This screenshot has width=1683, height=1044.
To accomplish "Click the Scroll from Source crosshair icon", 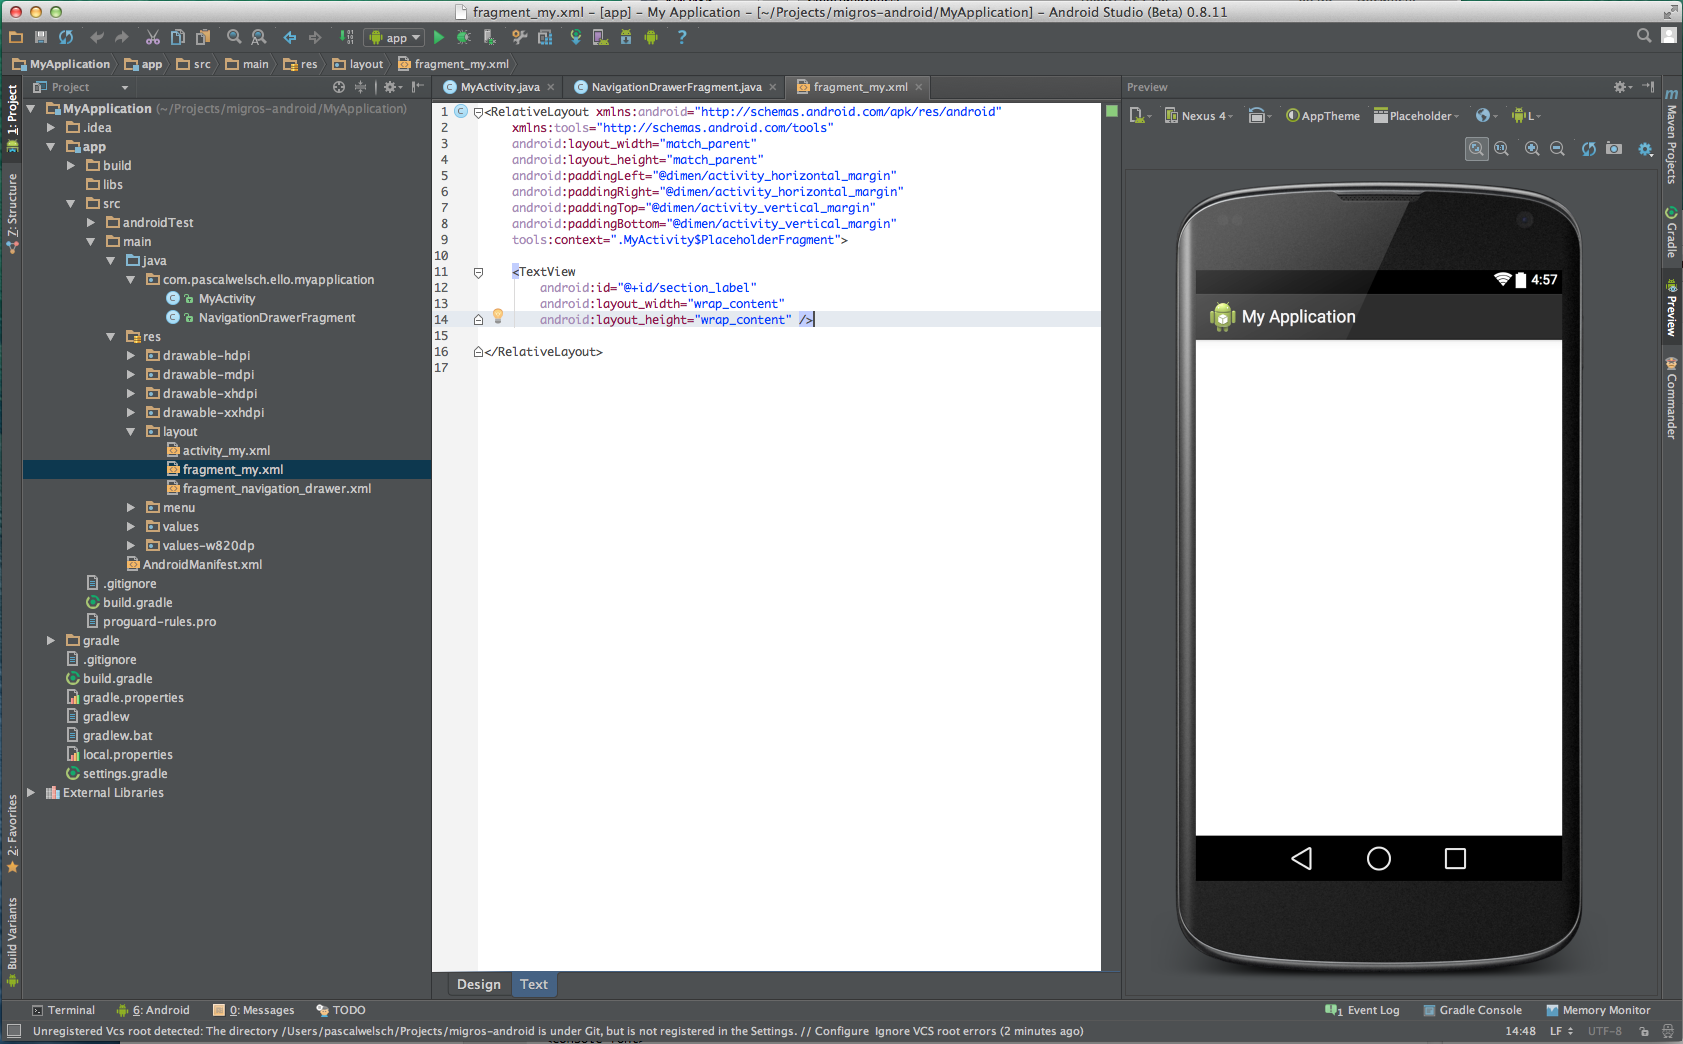I will point(339,87).
